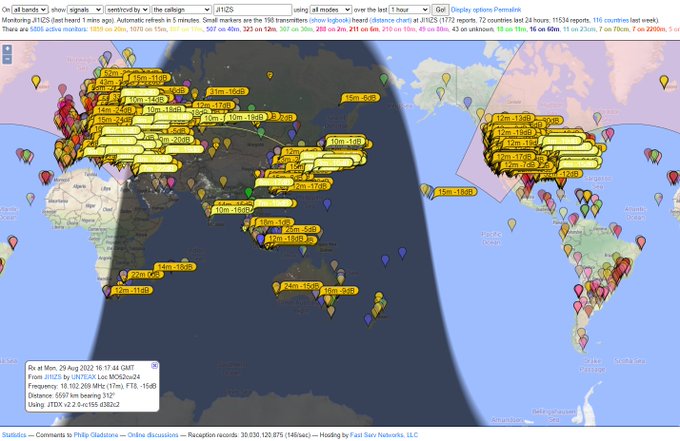Image resolution: width=680 pixels, height=441 pixels.
Task: Open the 'all modes' dropdown
Action: 330,10
